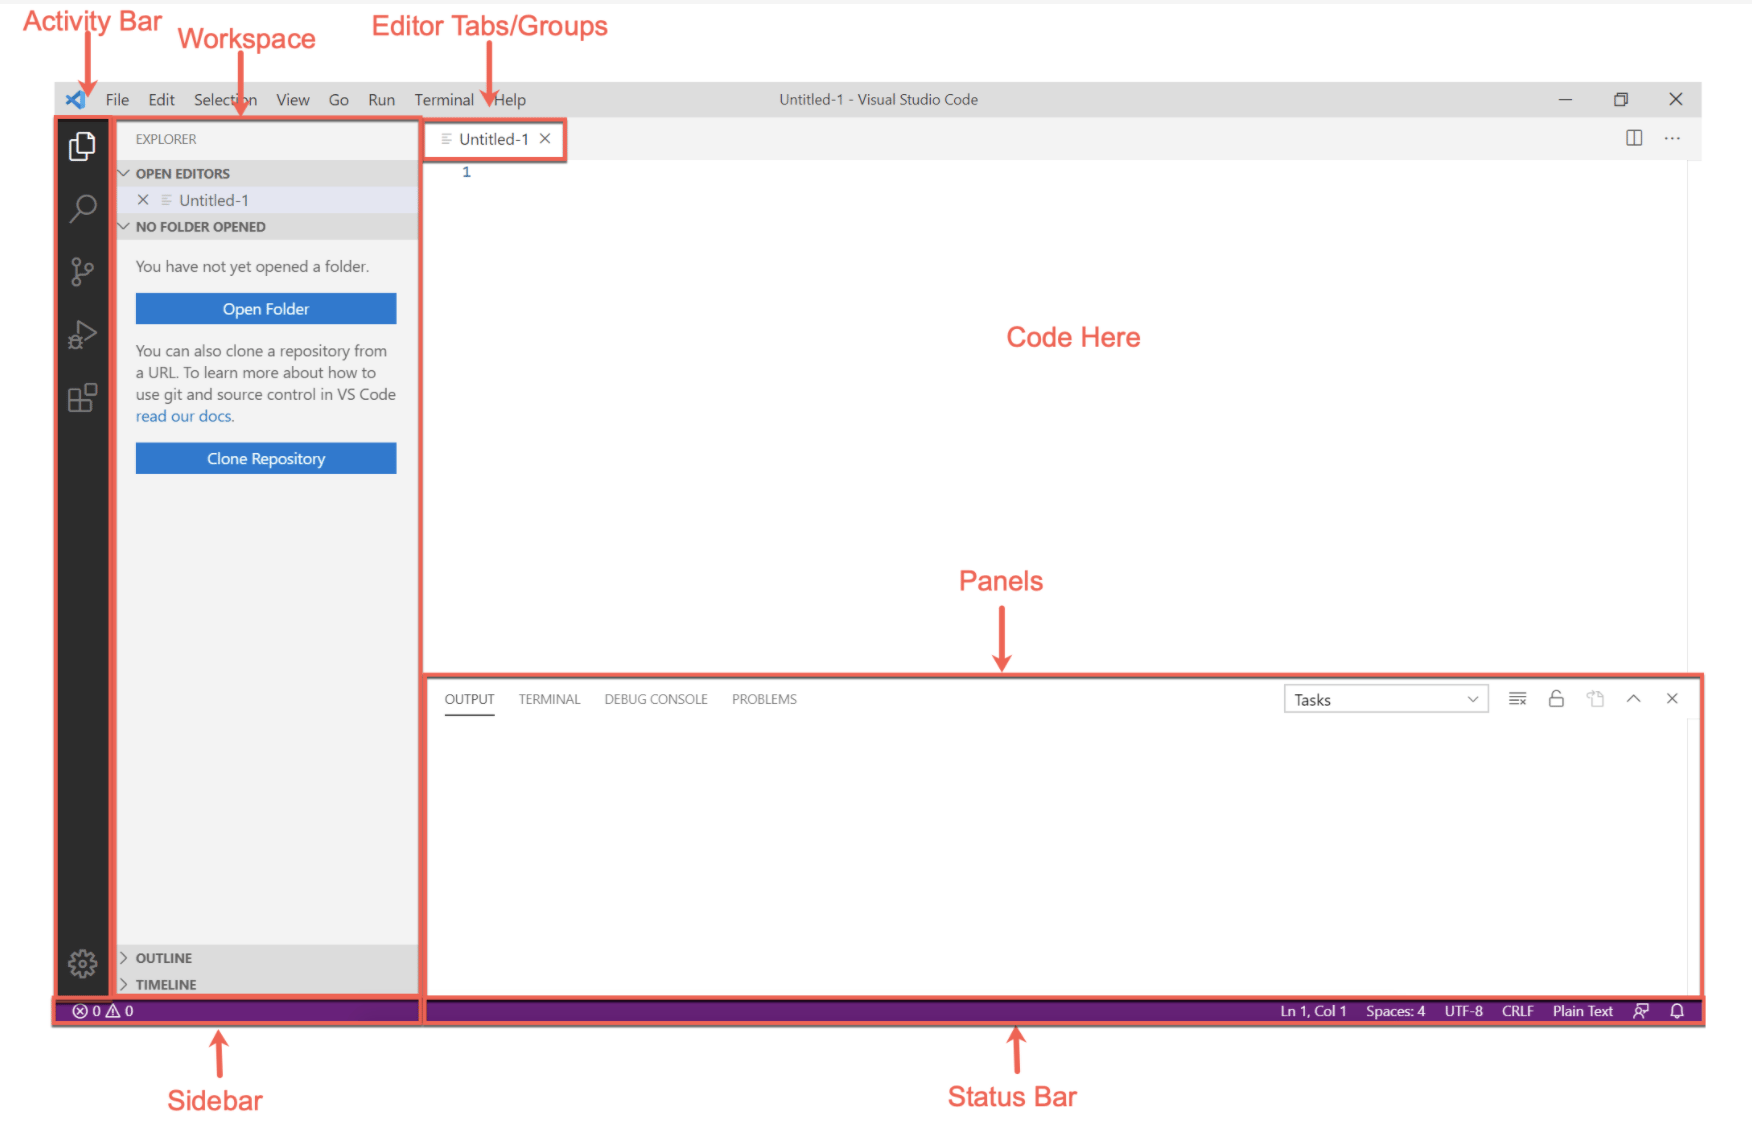Collapse the Open Editors section

(182, 174)
